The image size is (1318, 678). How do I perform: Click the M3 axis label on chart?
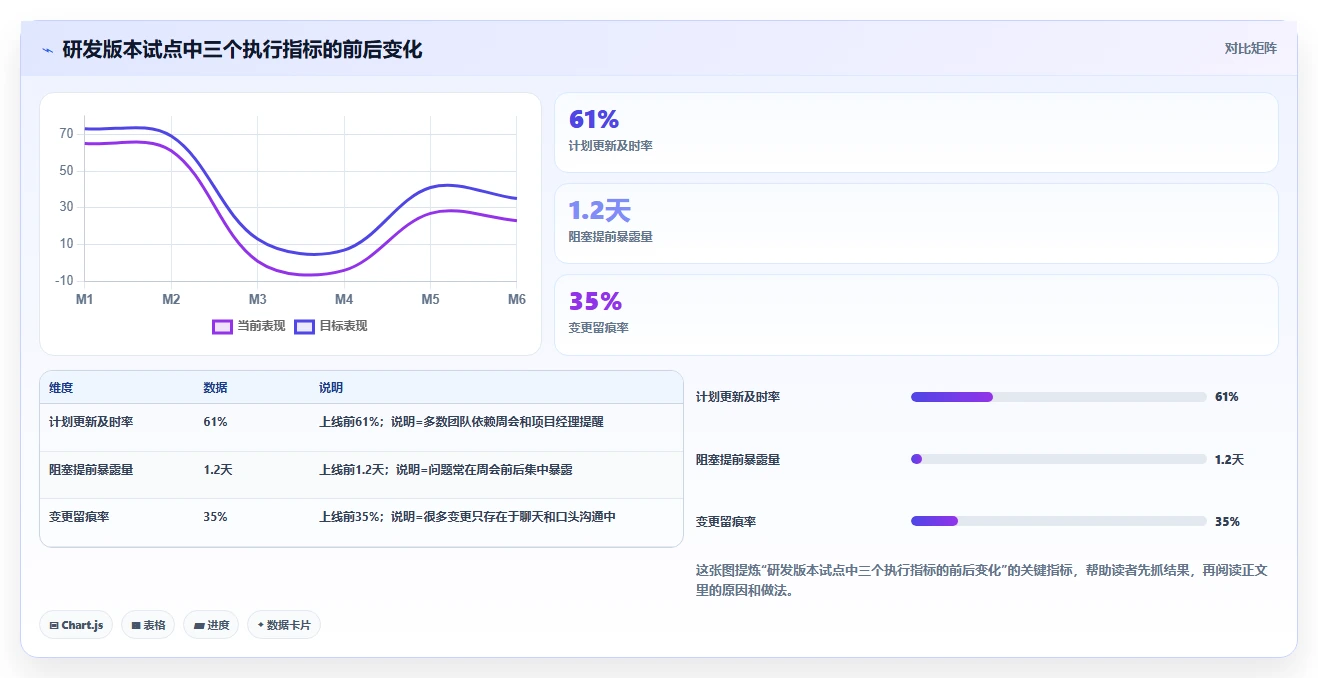[x=258, y=299]
